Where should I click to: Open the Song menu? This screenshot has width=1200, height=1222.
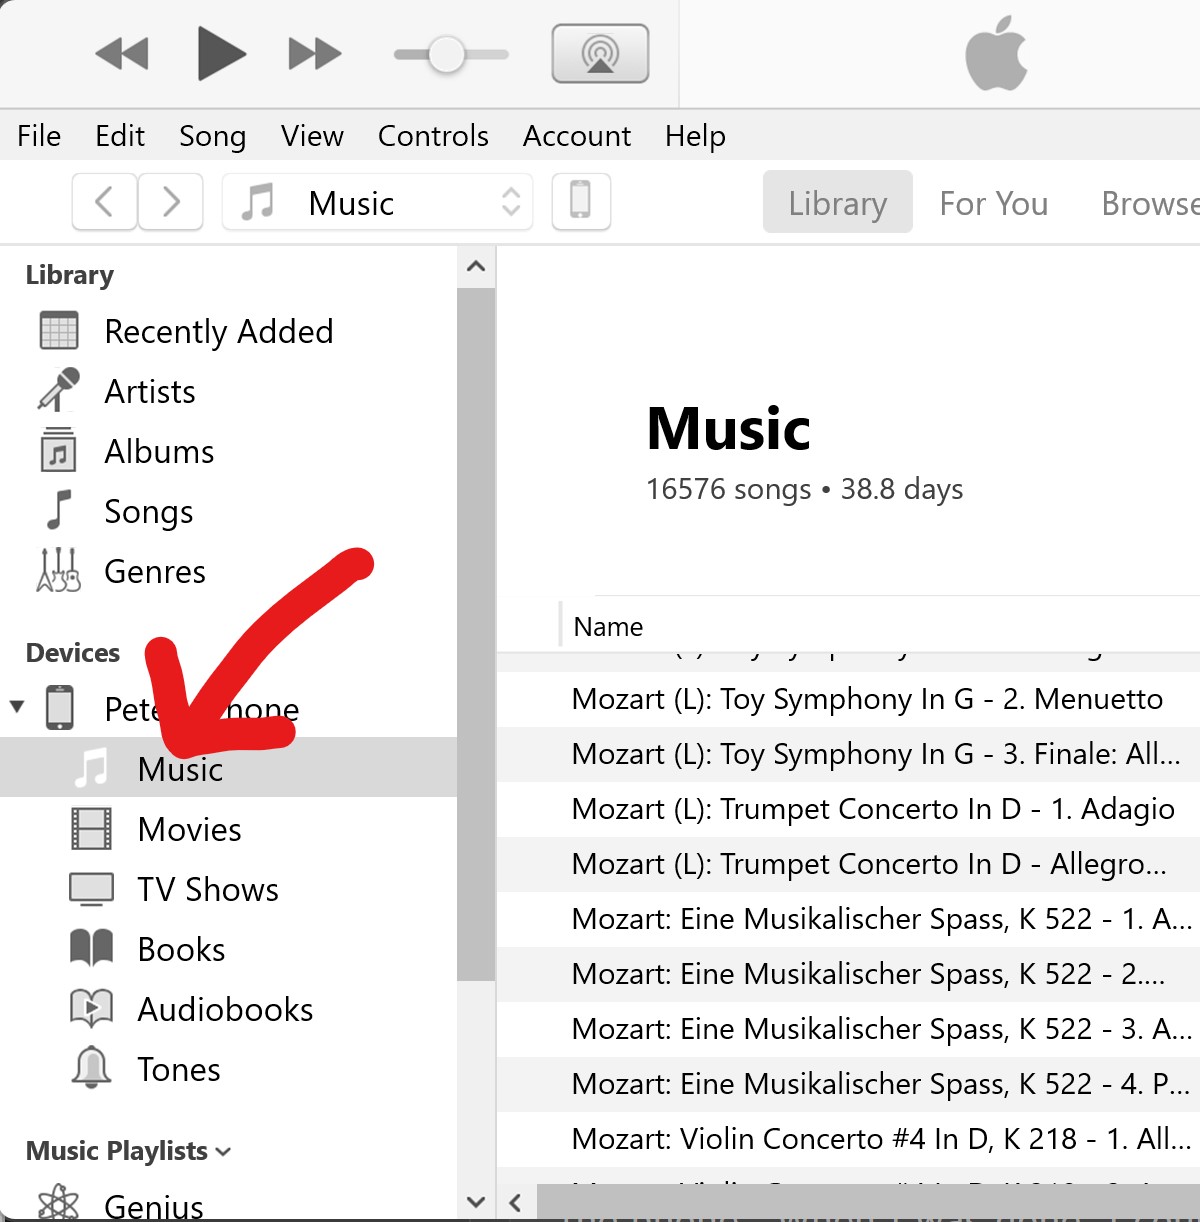(x=212, y=136)
